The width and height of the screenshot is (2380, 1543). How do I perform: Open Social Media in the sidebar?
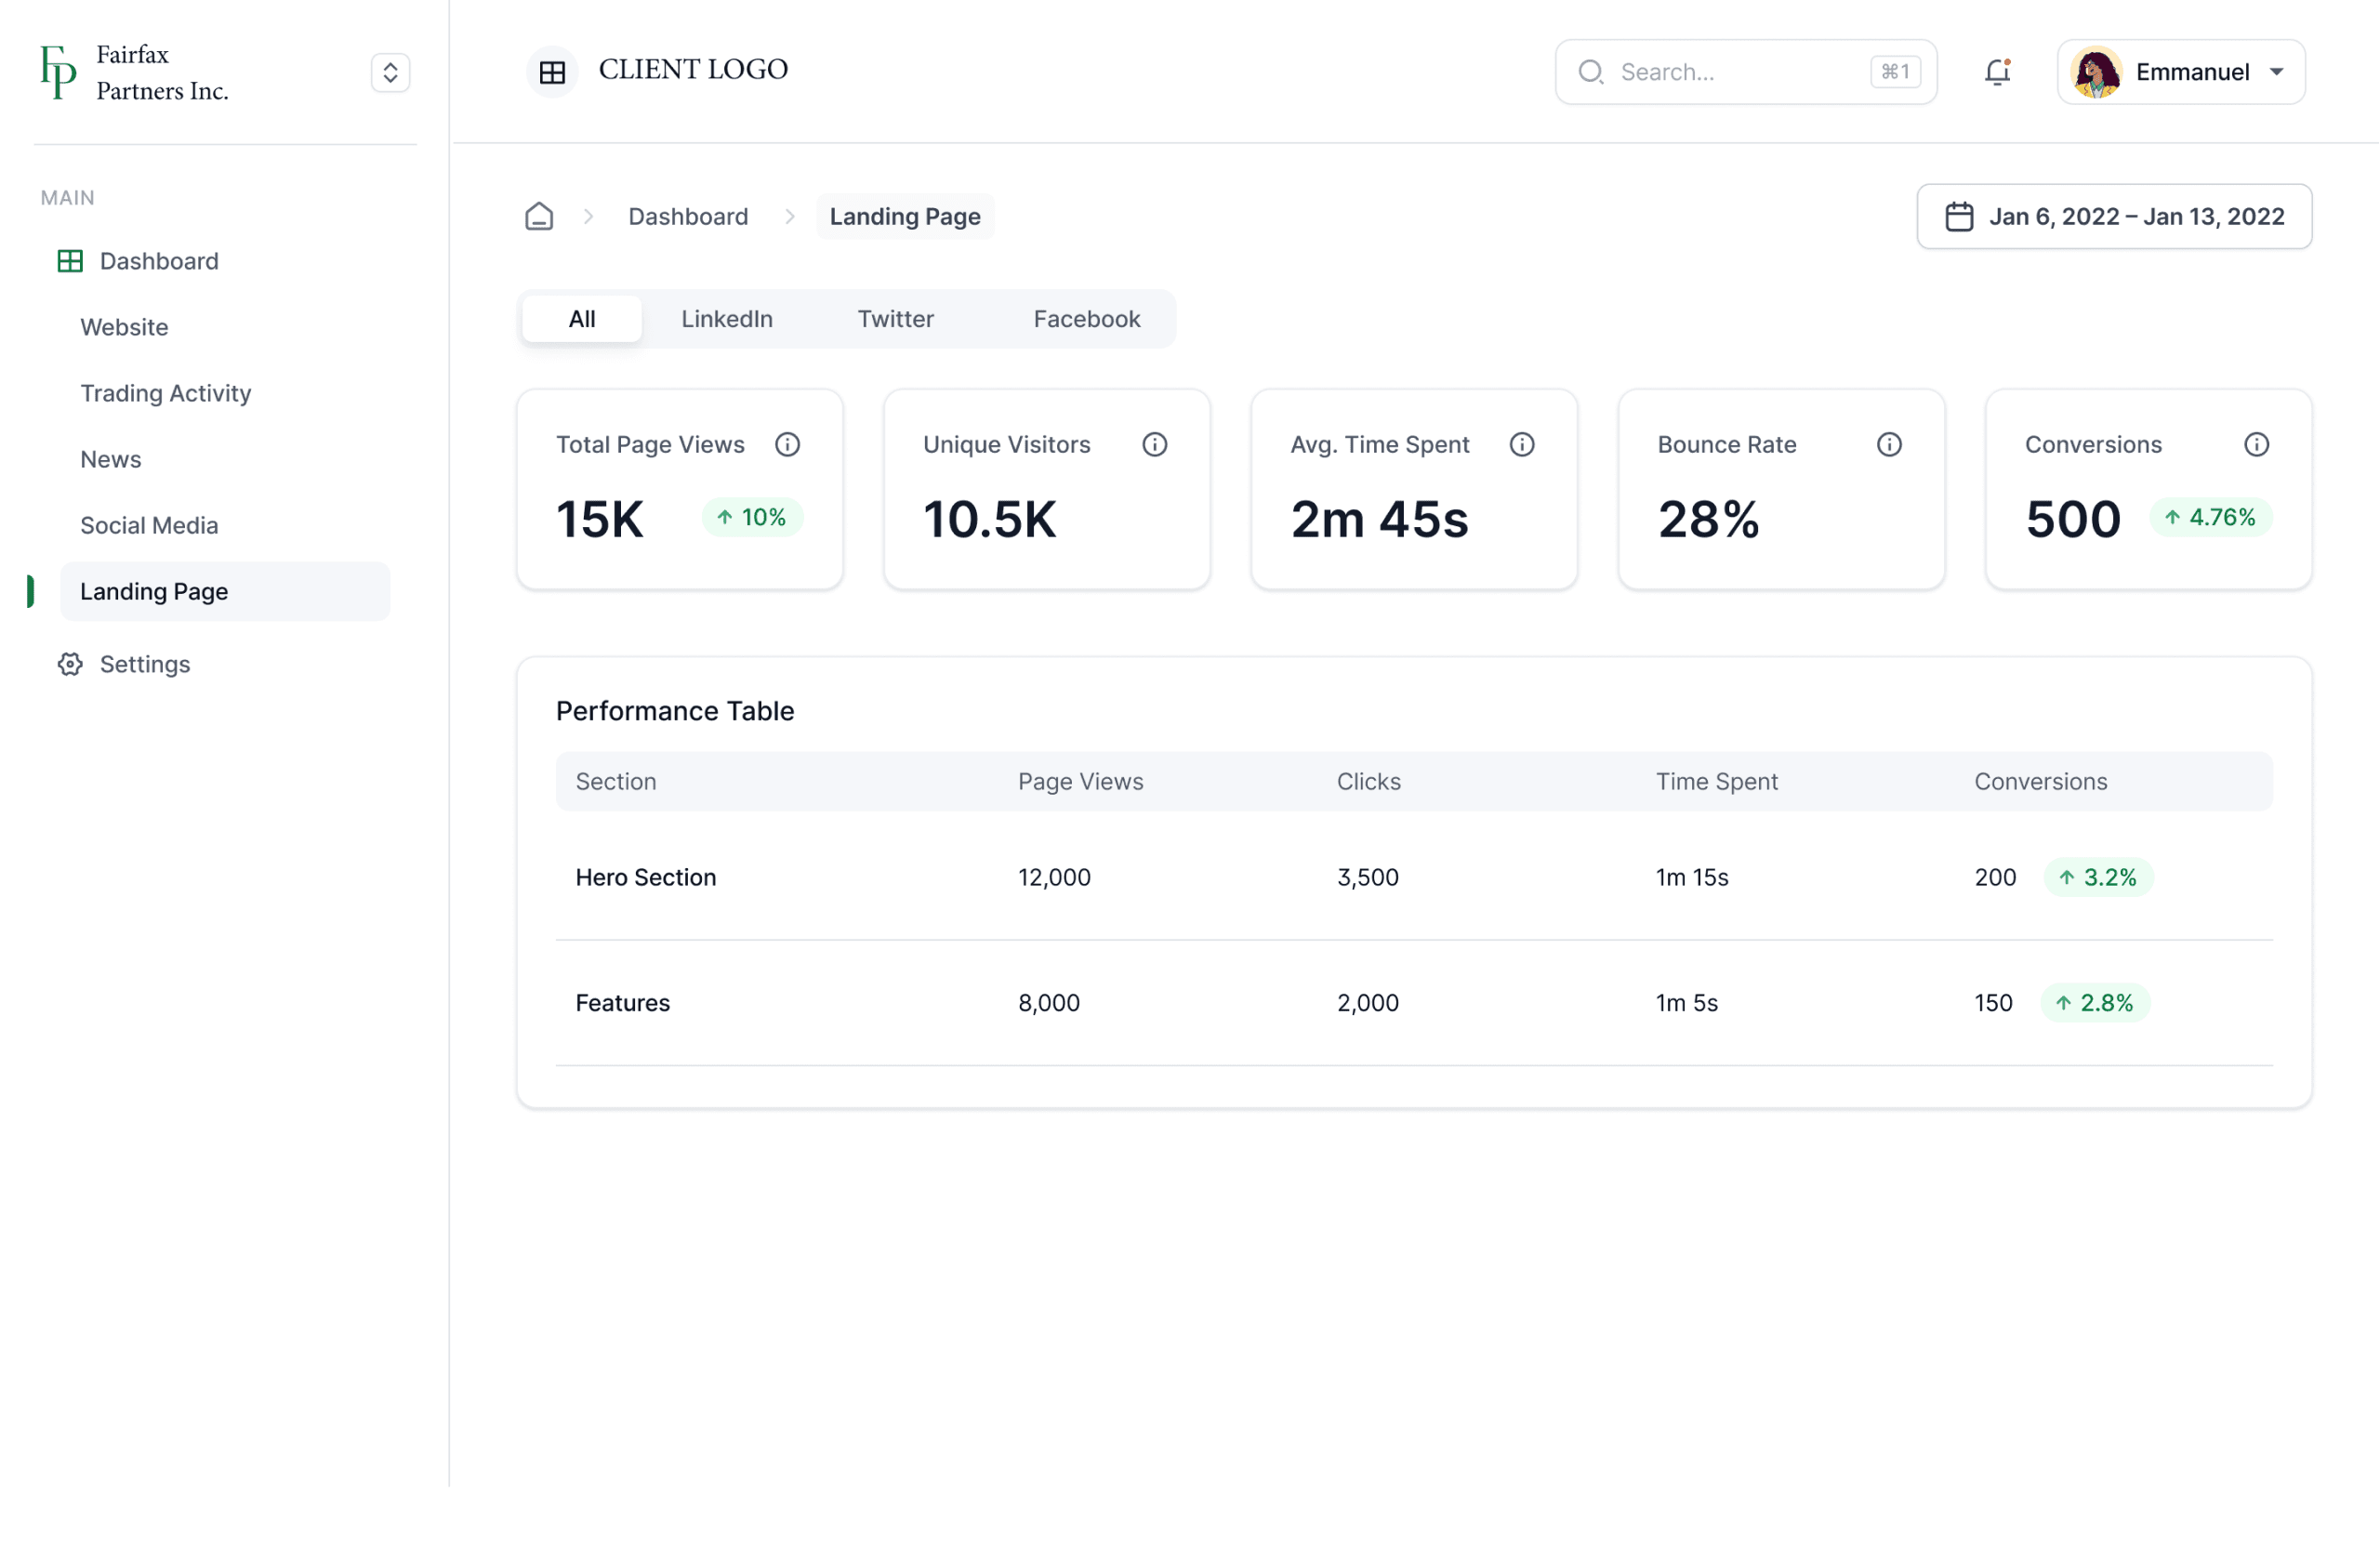point(149,525)
